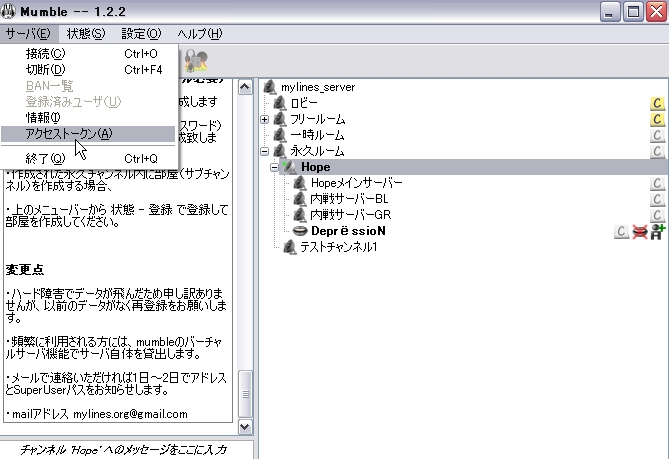The height and width of the screenshot is (459, 669).
Task: Open the 状態(S) menu
Action: pos(86,34)
